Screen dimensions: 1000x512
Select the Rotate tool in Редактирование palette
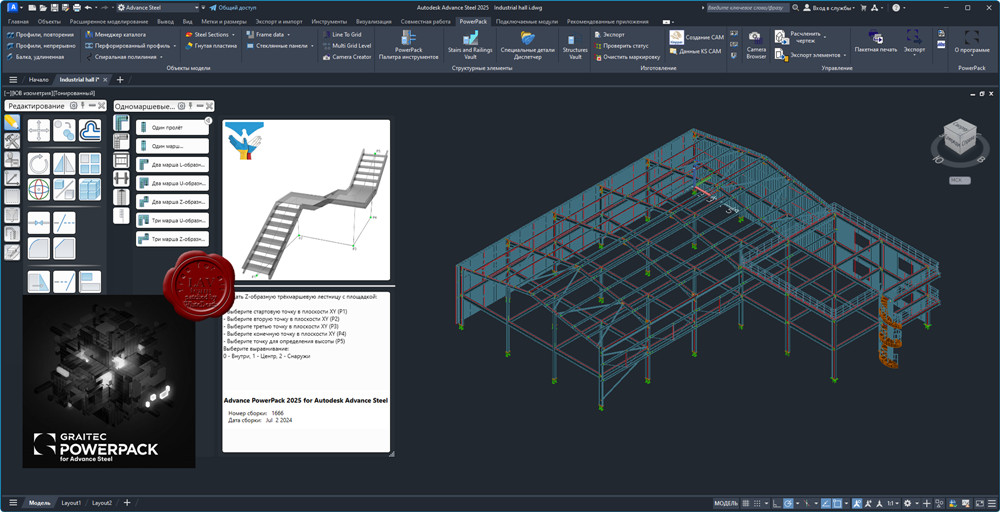39,163
